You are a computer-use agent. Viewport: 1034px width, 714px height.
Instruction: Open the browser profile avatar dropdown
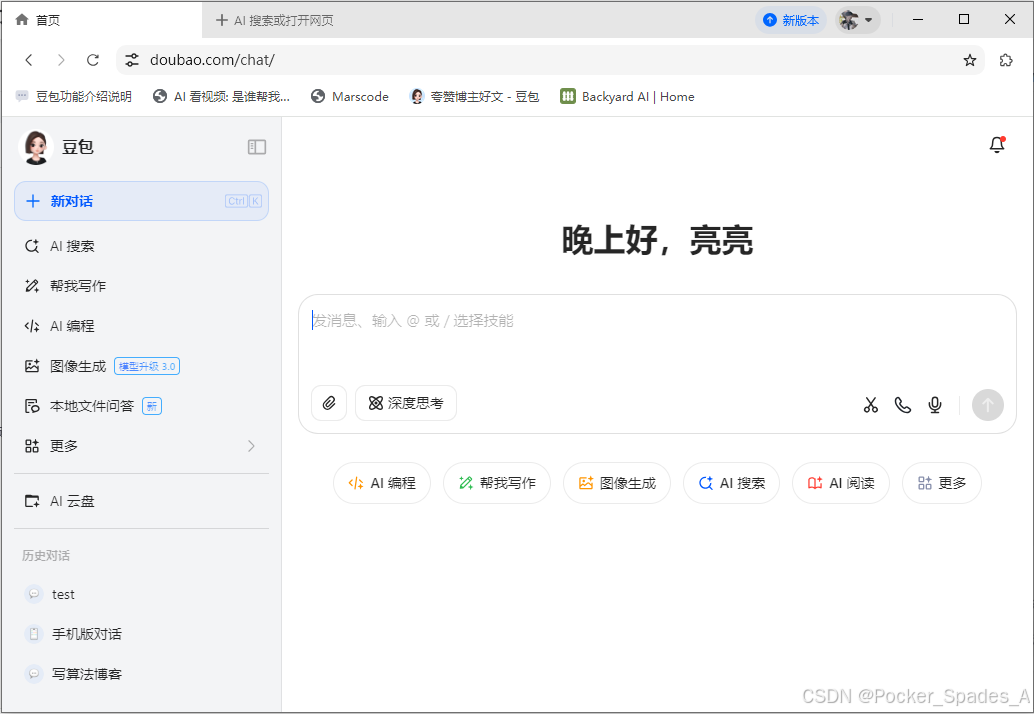click(857, 20)
